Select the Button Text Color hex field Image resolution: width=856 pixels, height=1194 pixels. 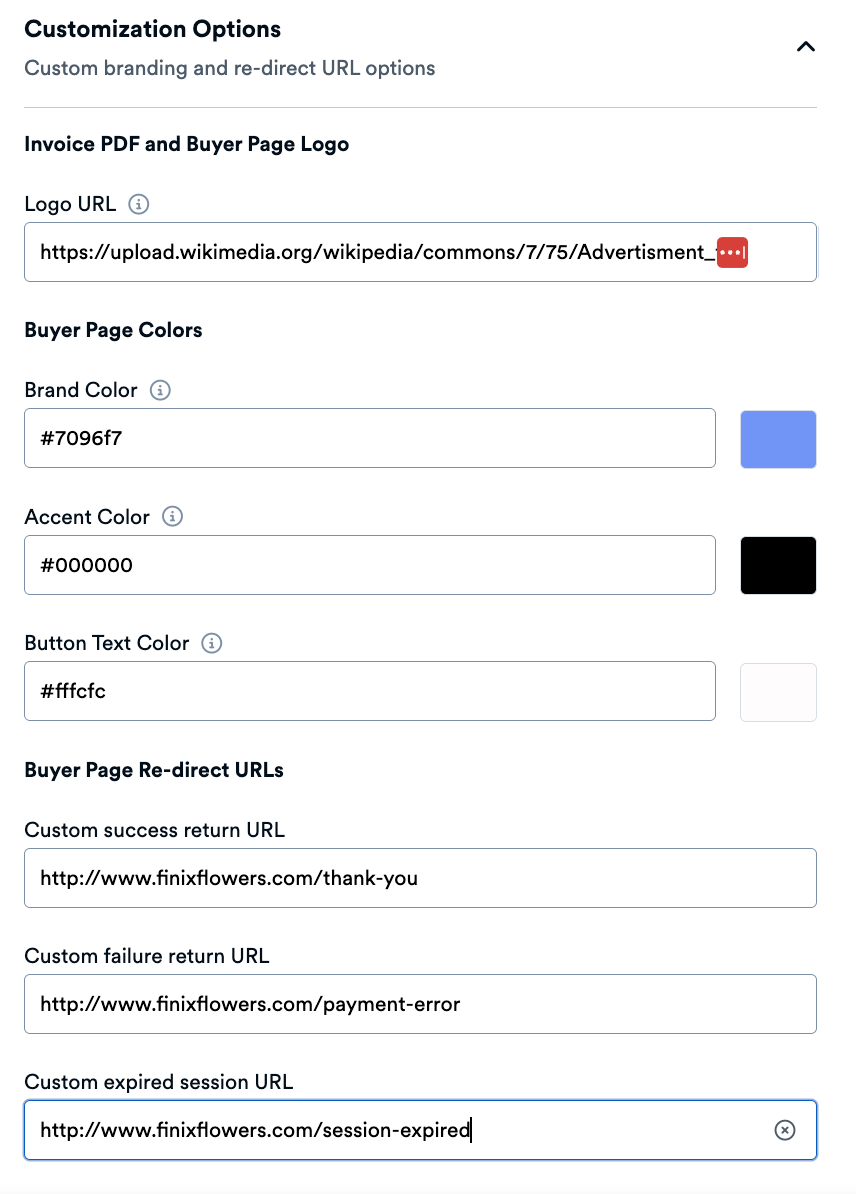click(370, 691)
